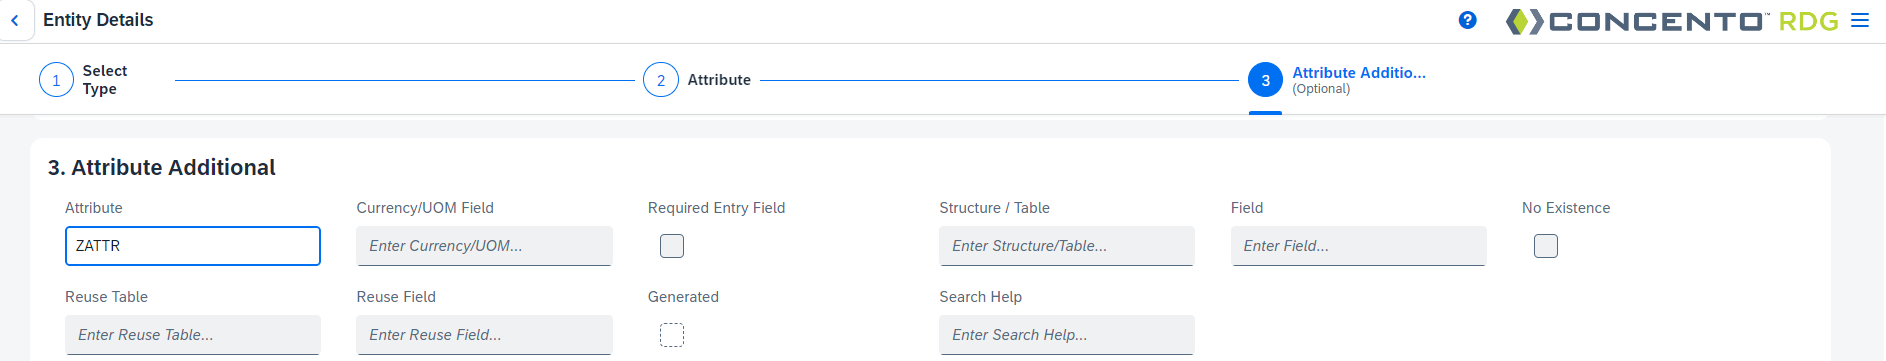Focus the Reuse Field input

[484, 335]
